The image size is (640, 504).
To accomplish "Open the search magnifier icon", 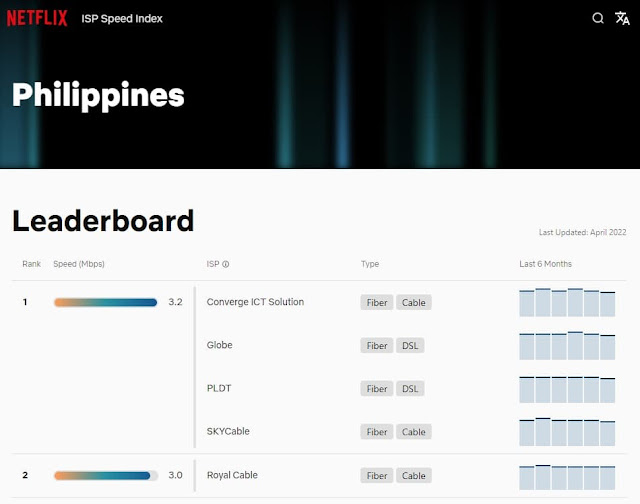I will [x=598, y=18].
